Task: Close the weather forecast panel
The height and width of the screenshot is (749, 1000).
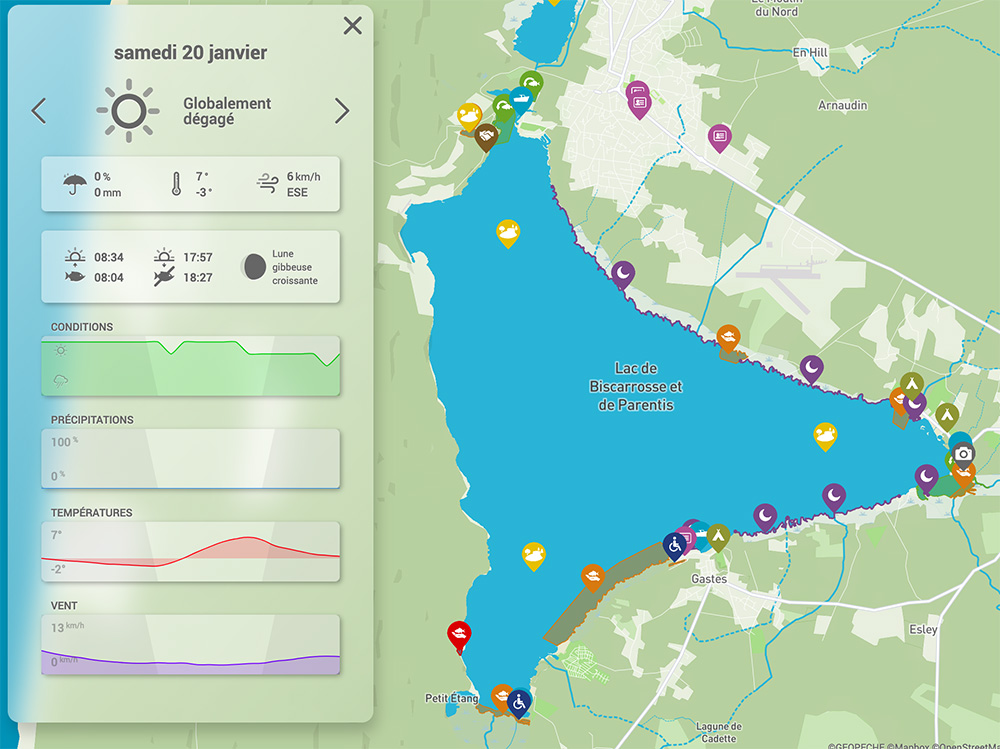Action: pyautogui.click(x=353, y=26)
